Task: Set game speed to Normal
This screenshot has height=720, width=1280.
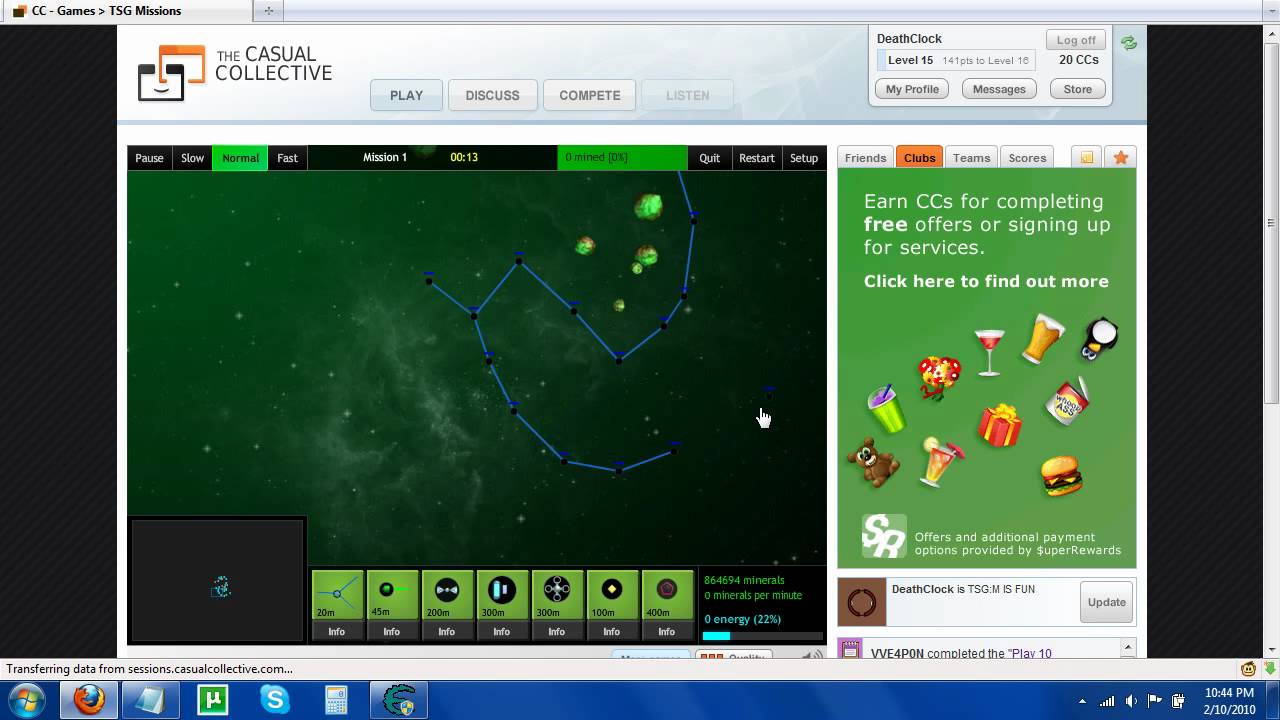Action: tap(240, 158)
